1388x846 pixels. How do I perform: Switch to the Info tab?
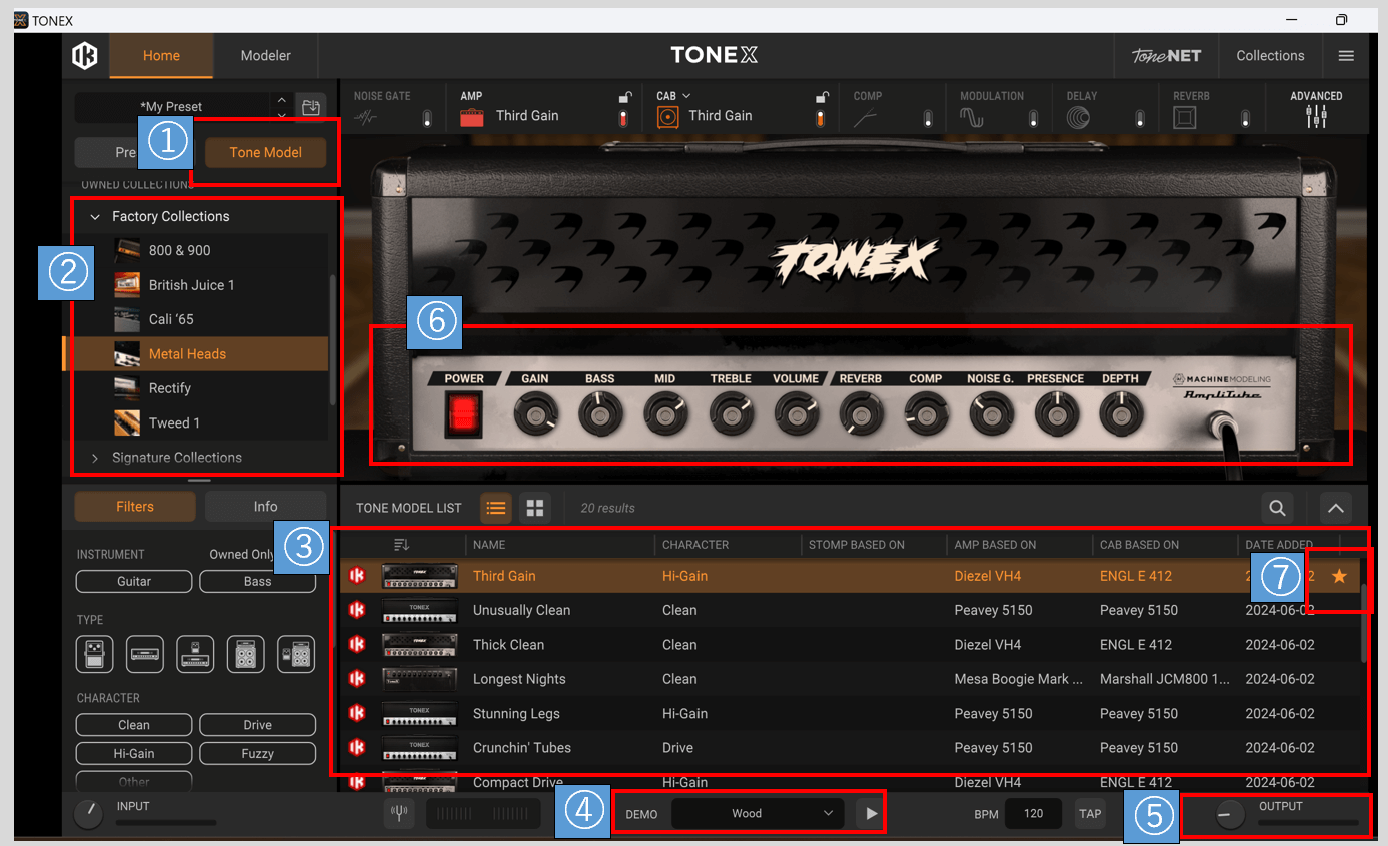[265, 507]
